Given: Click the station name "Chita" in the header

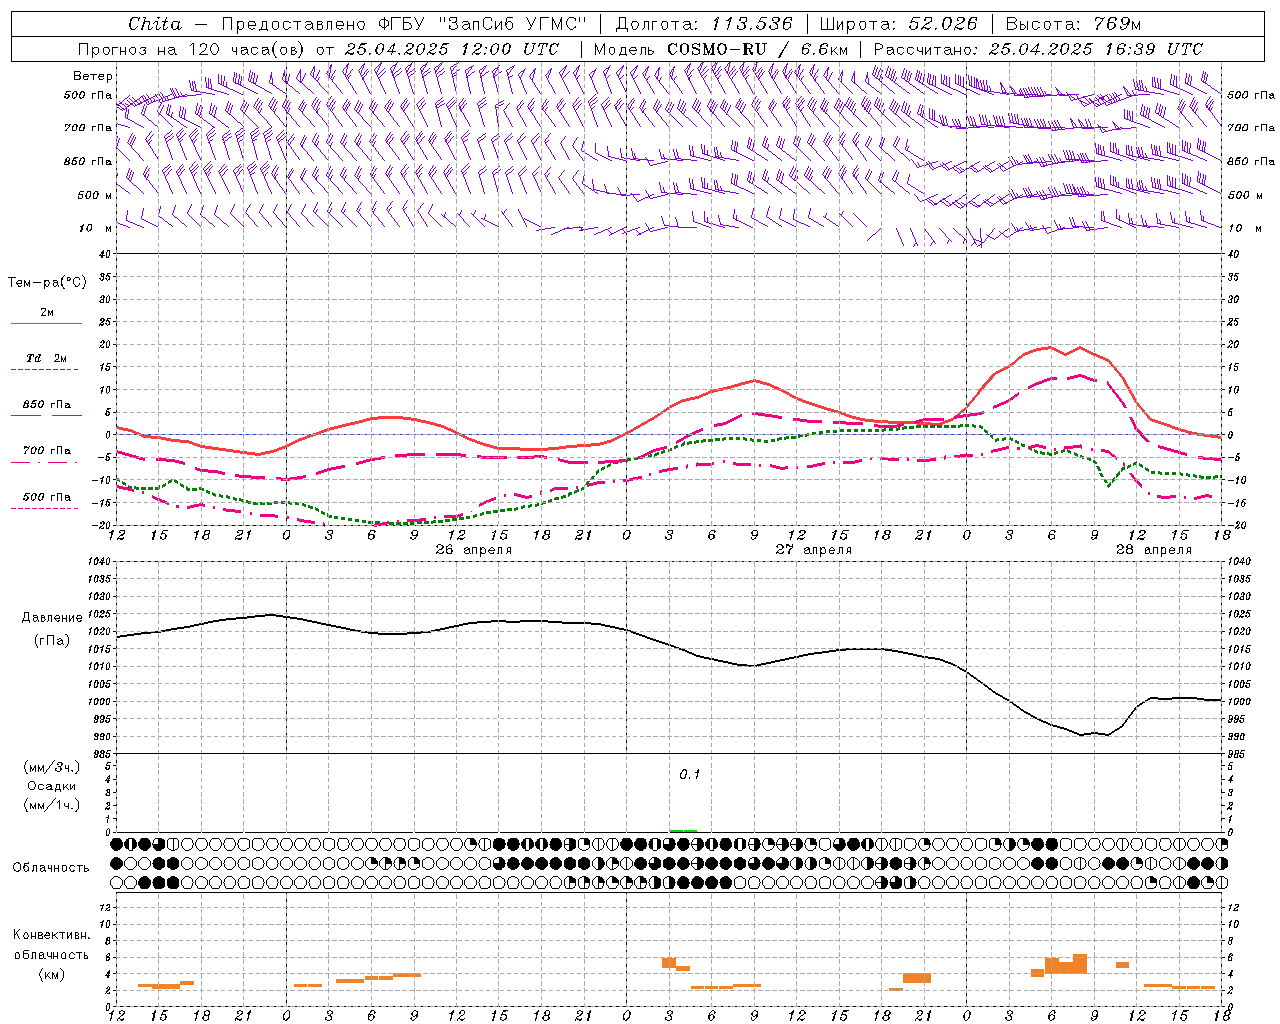Looking at the screenshot, I should click(x=155, y=24).
